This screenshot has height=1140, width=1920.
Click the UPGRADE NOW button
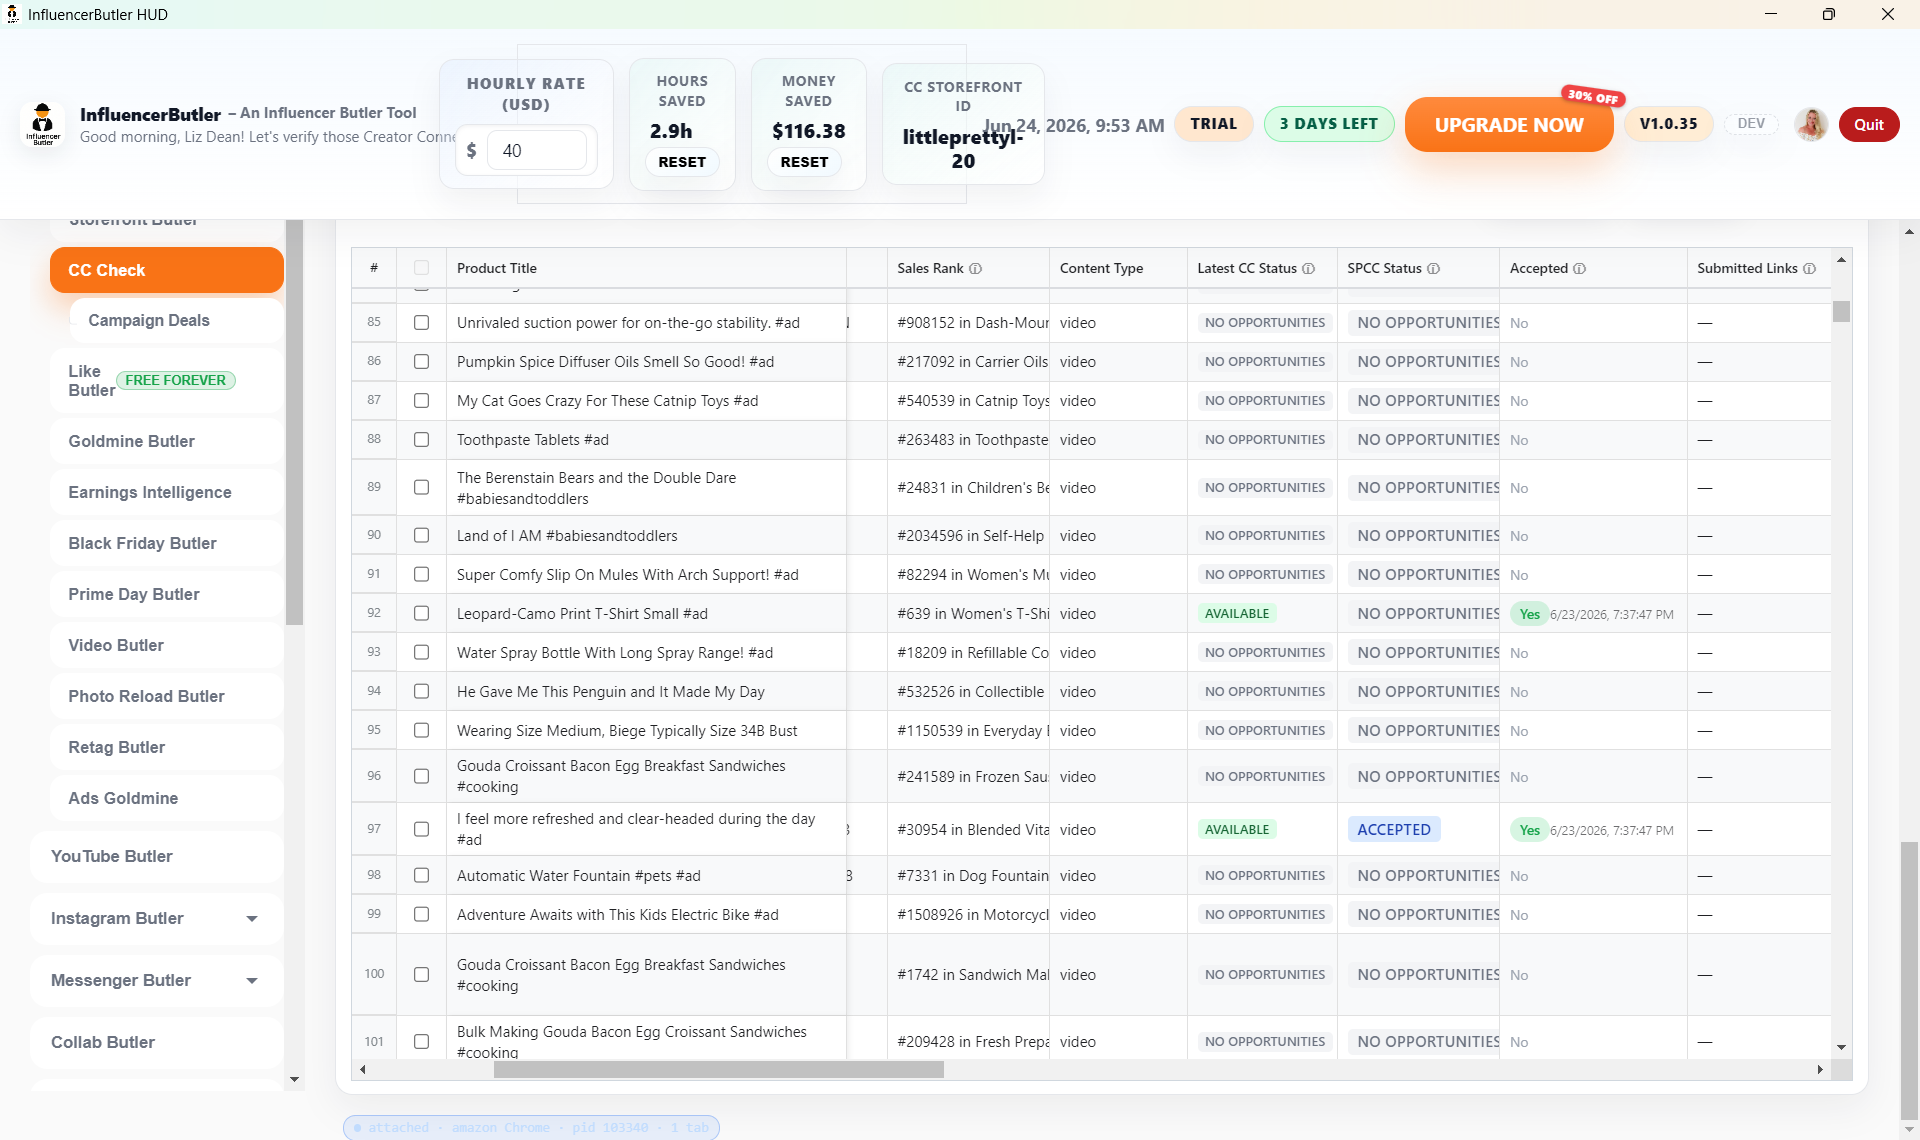tap(1509, 125)
